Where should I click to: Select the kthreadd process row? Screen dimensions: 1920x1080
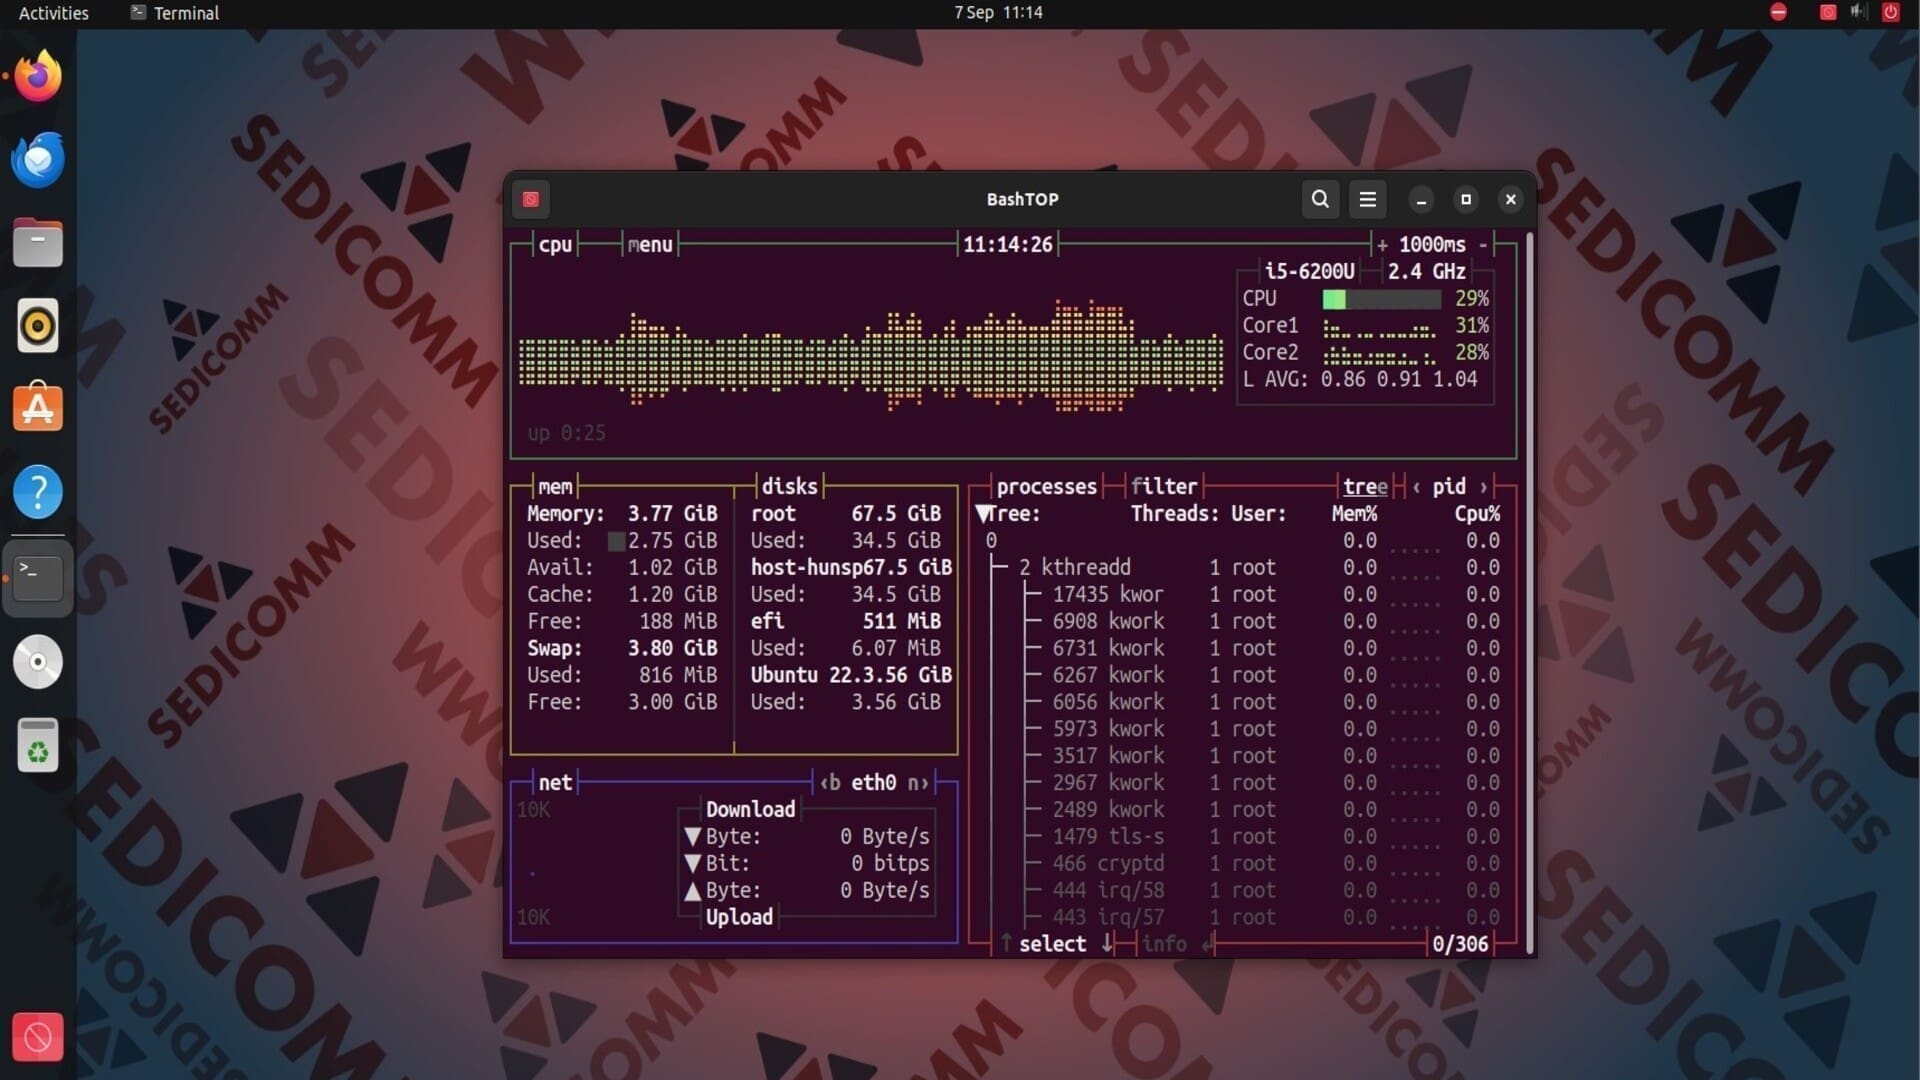1085,568
